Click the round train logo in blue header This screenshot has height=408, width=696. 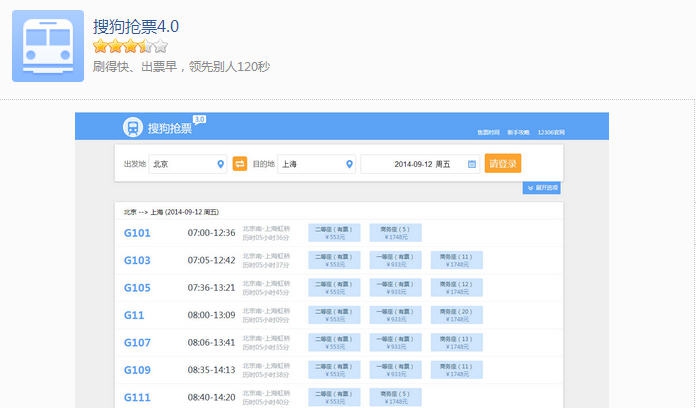click(132, 127)
